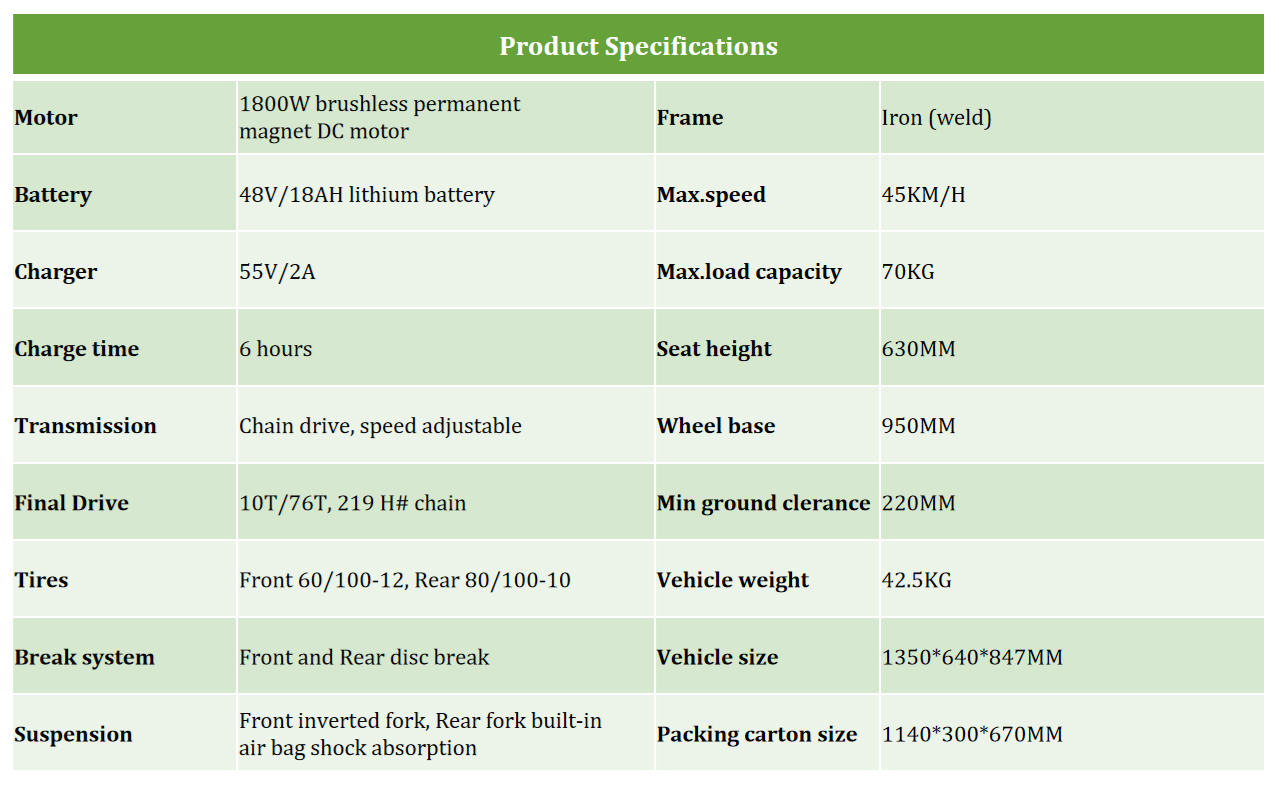
Task: Click the Min ground clerance label
Action: tap(763, 503)
